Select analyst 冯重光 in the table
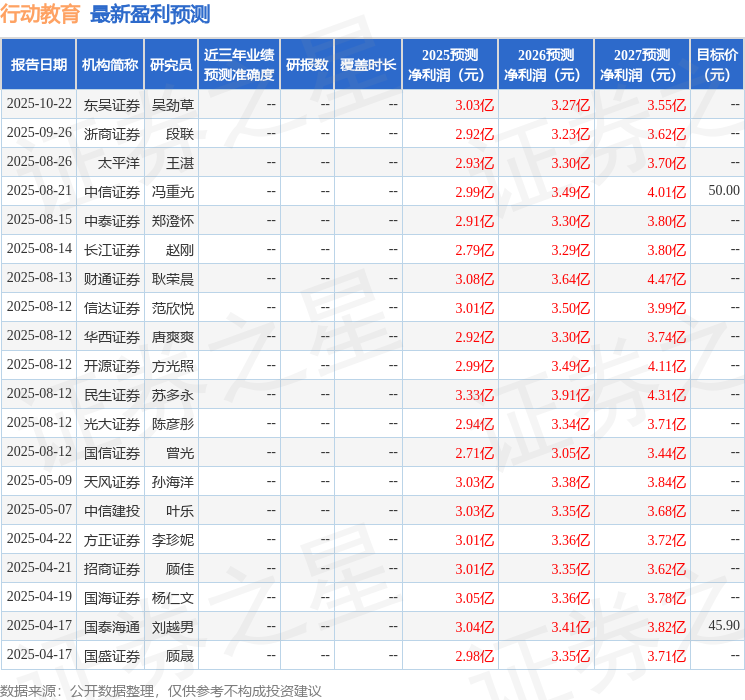Viewport: 745px width, 700px height. click(173, 191)
